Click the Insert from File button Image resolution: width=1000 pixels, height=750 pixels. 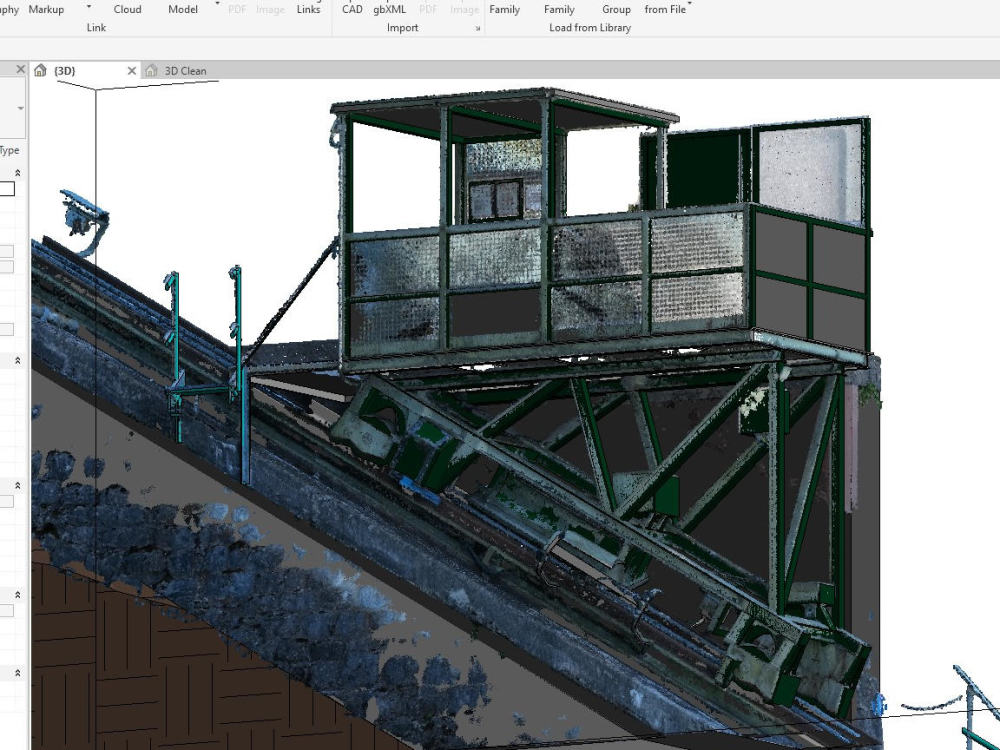point(665,9)
